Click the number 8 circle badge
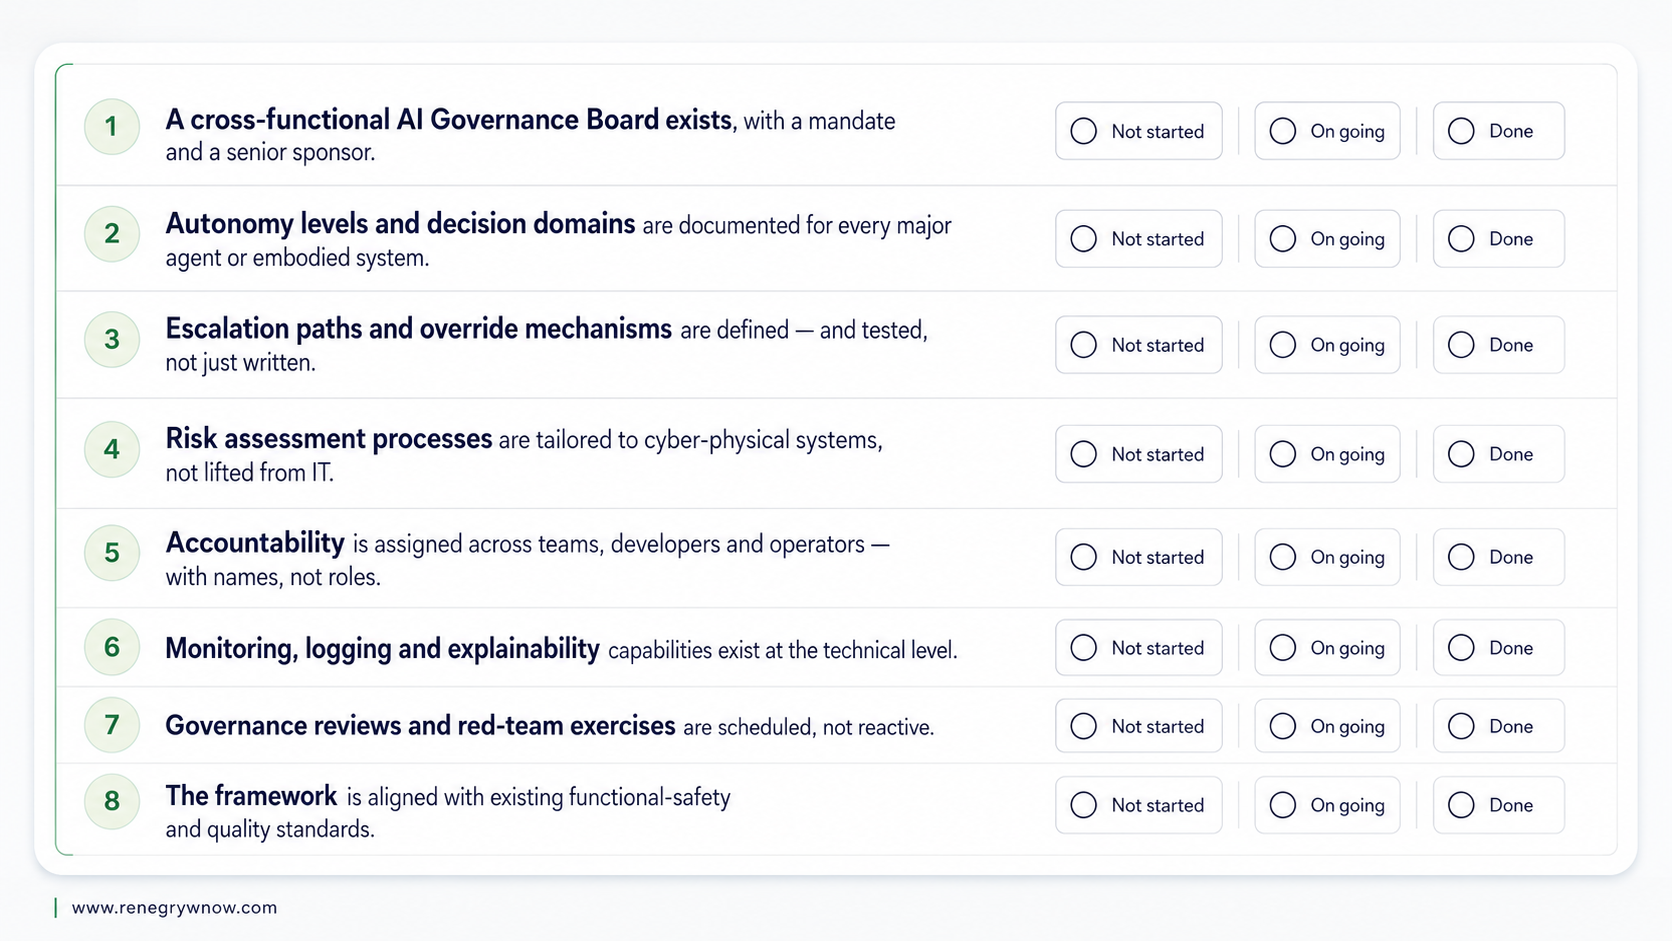Viewport: 1672px width, 941px height. pyautogui.click(x=112, y=801)
